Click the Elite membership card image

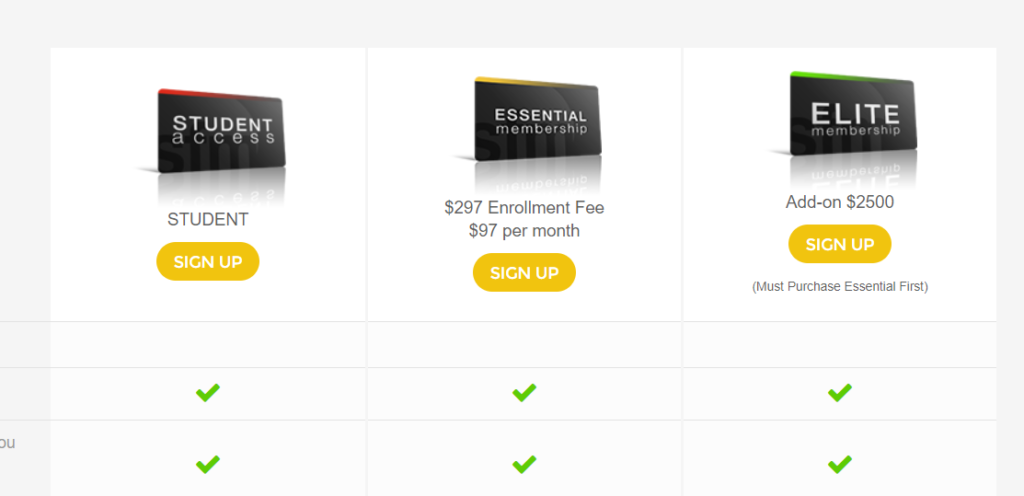[x=842, y=131]
